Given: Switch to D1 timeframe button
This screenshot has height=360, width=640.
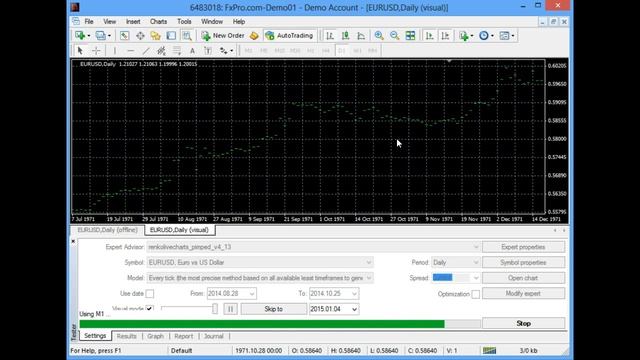Looking at the screenshot, I should pyautogui.click(x=342, y=51).
